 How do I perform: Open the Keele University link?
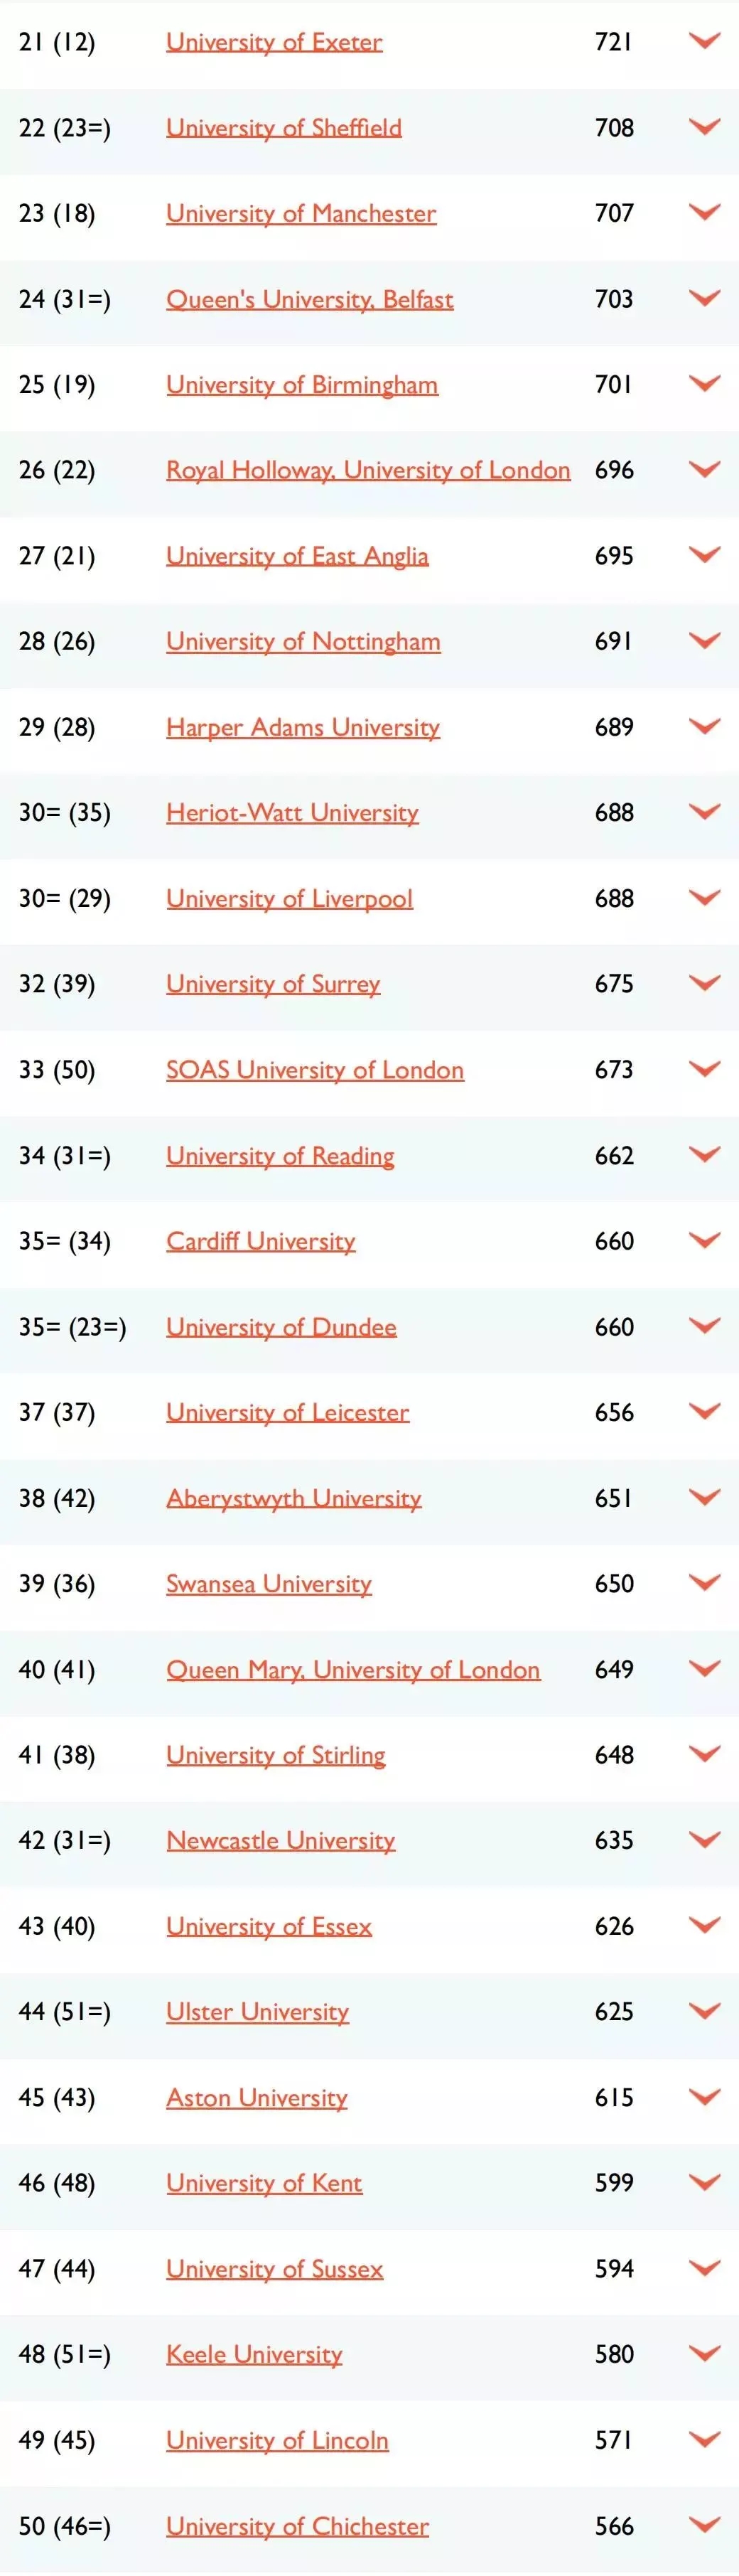(x=254, y=2354)
